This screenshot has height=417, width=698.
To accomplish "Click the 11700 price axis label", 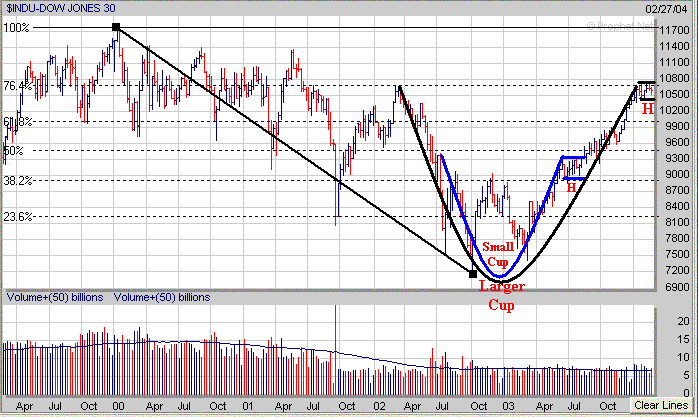I will click(674, 30).
